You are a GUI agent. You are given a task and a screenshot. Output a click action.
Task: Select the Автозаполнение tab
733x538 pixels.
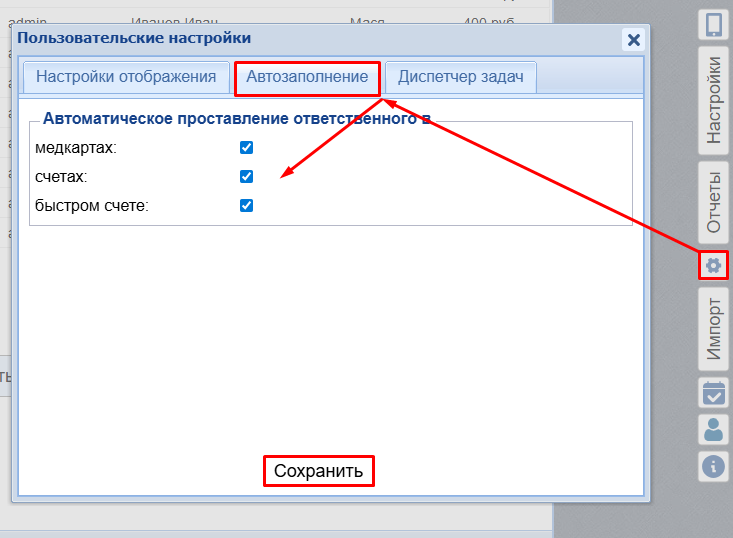pos(307,77)
